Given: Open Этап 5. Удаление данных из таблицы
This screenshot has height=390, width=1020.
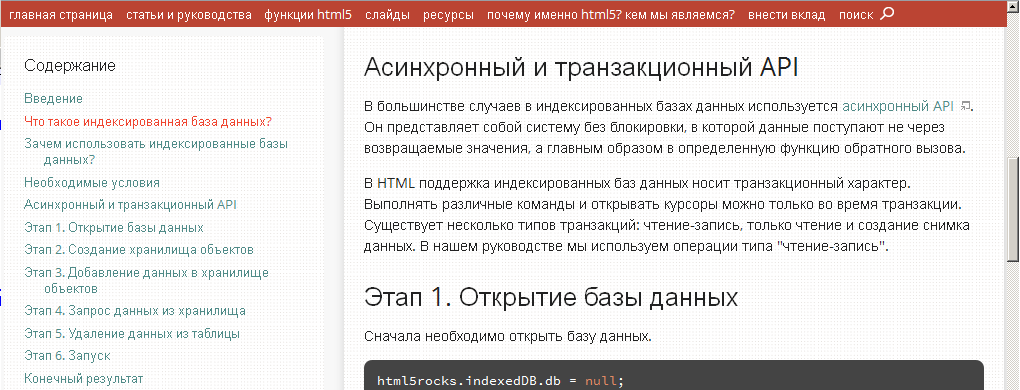Looking at the screenshot, I should (132, 333).
